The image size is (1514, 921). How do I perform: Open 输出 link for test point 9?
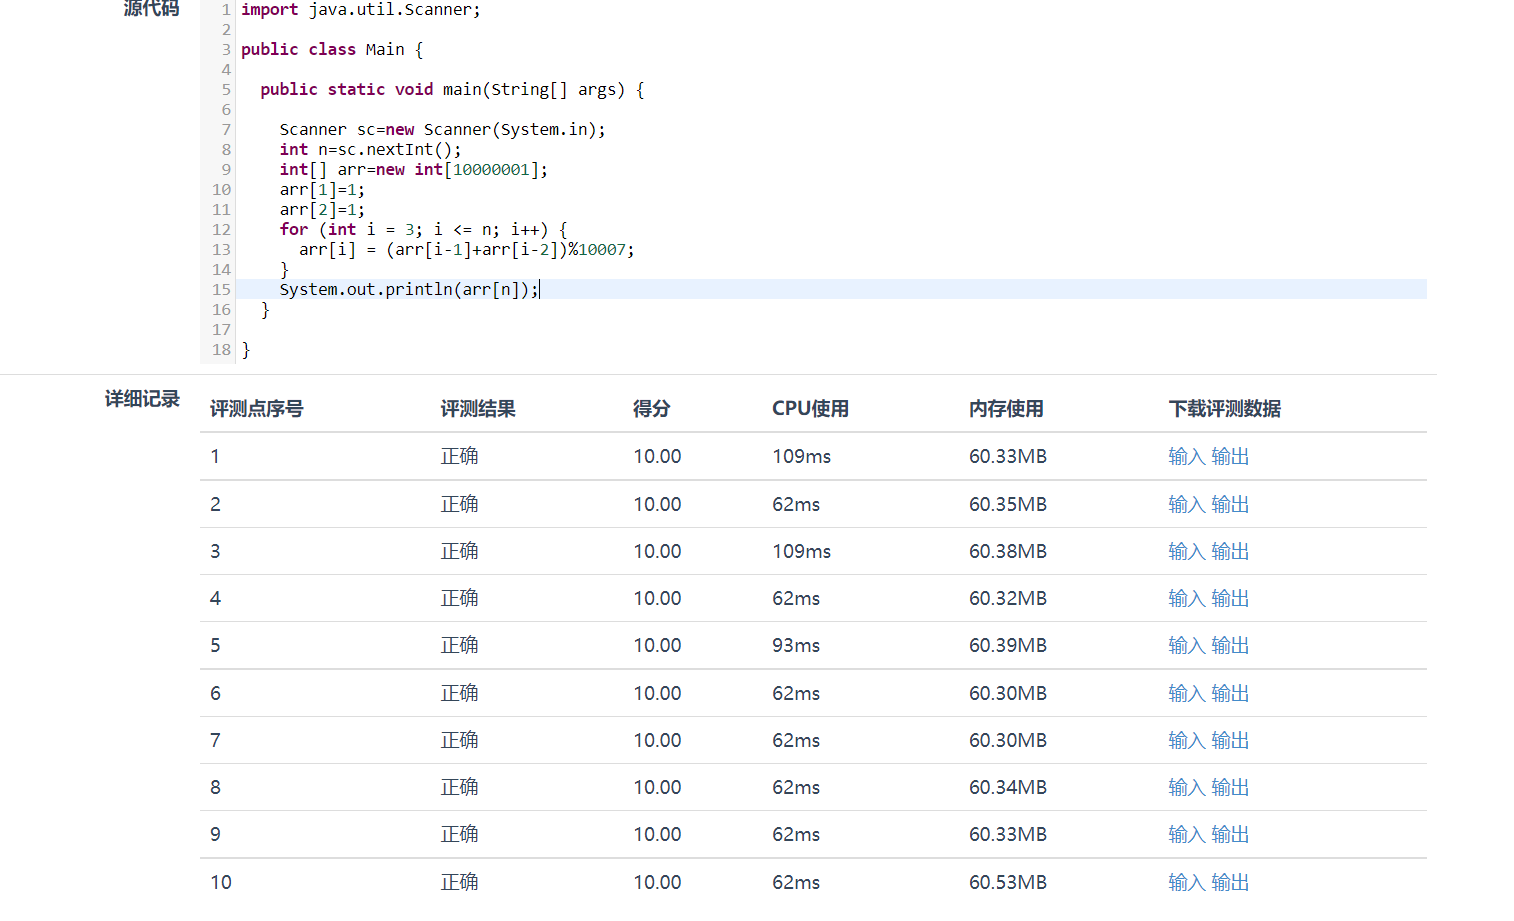click(x=1230, y=835)
